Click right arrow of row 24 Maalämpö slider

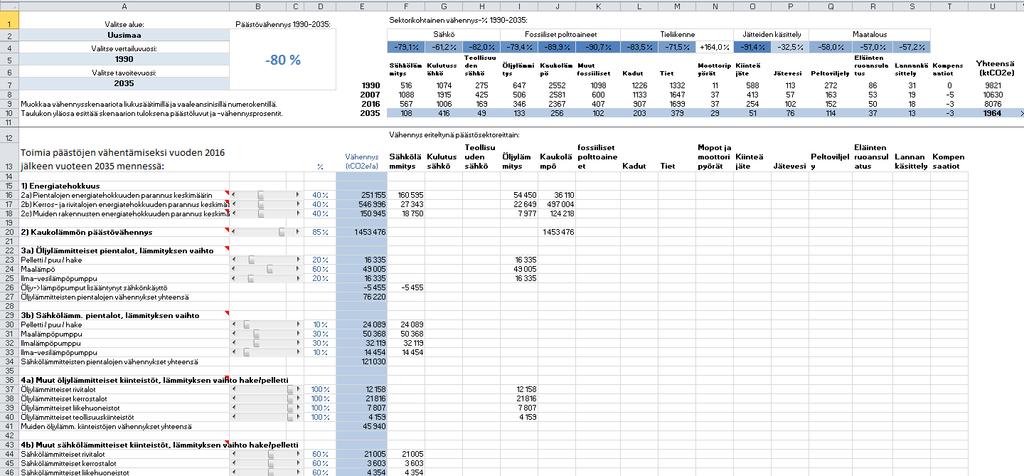click(298, 269)
